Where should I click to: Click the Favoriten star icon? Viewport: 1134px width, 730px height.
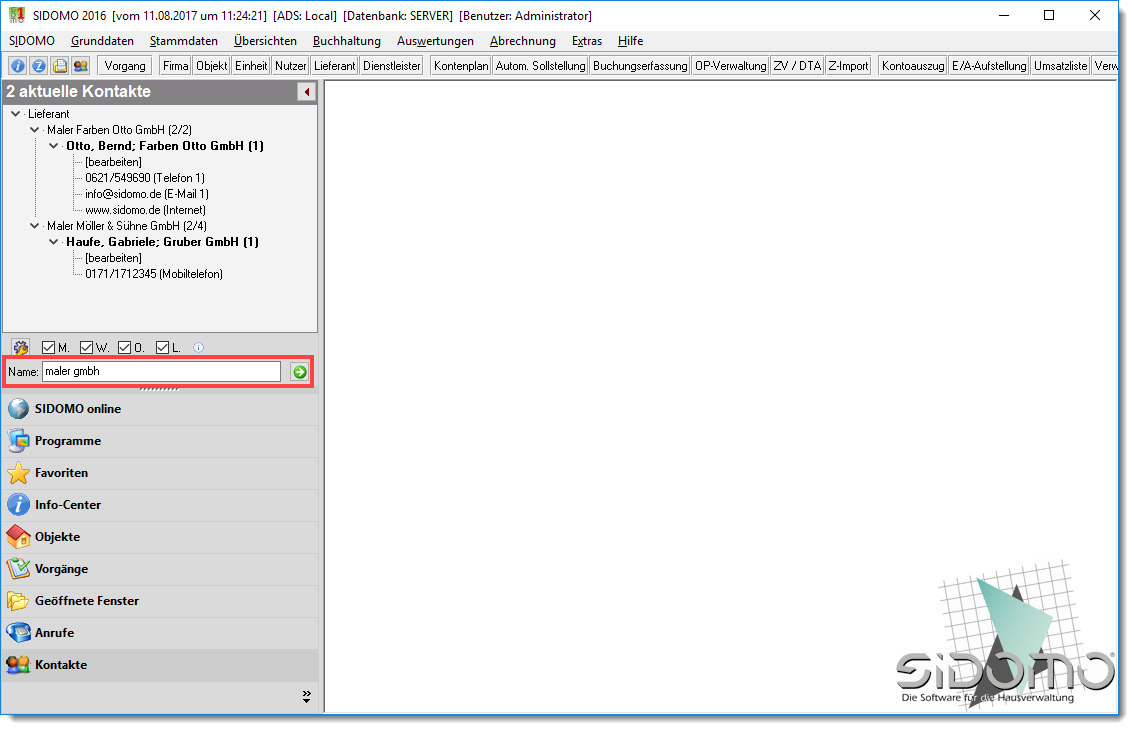(19, 472)
